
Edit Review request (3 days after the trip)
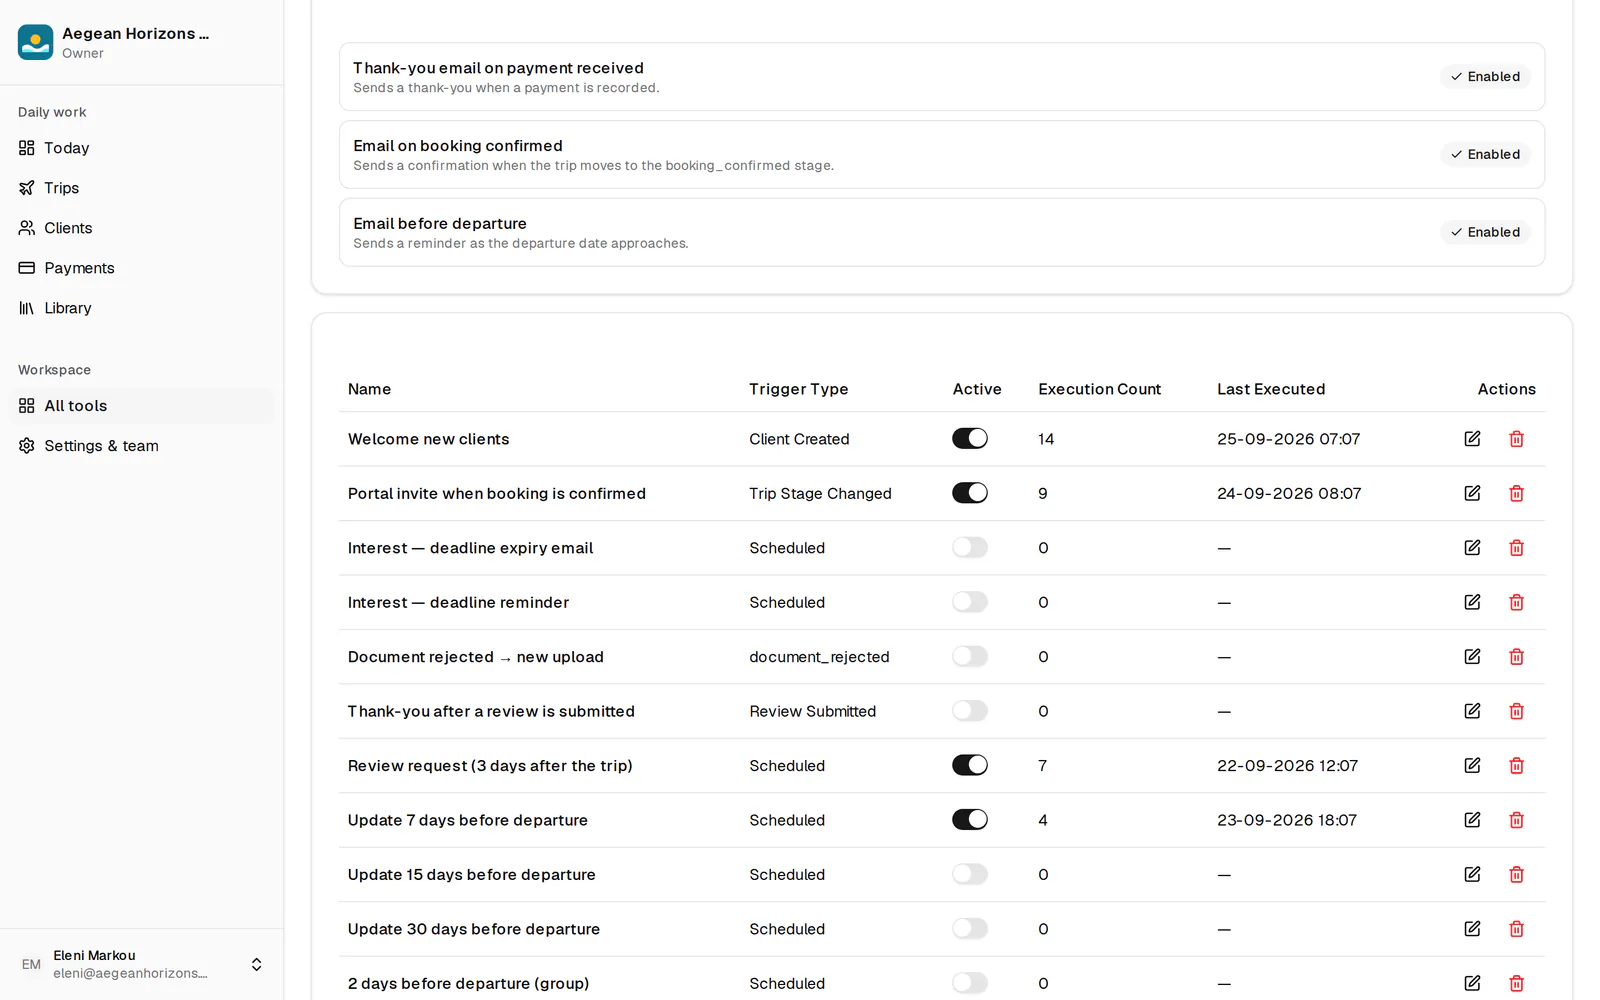tap(1472, 766)
